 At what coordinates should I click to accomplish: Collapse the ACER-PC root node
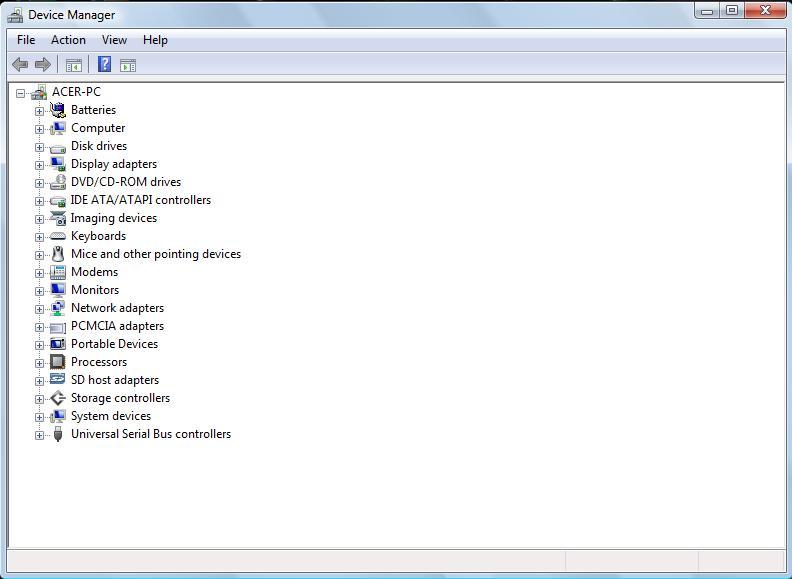click(20, 92)
